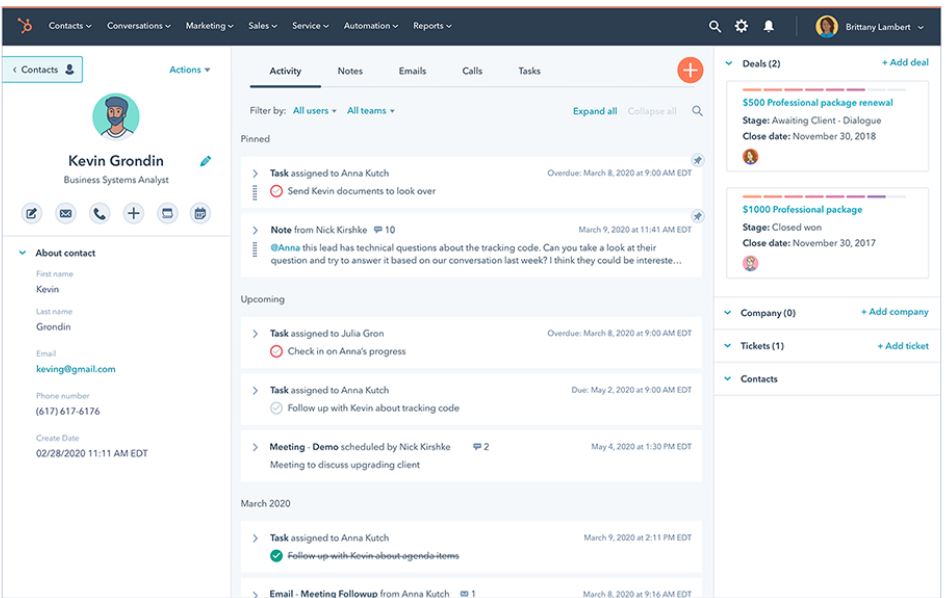Image resolution: width=946 pixels, height=598 pixels.
Task: Open the All teams filter dropdown
Action: click(x=370, y=111)
